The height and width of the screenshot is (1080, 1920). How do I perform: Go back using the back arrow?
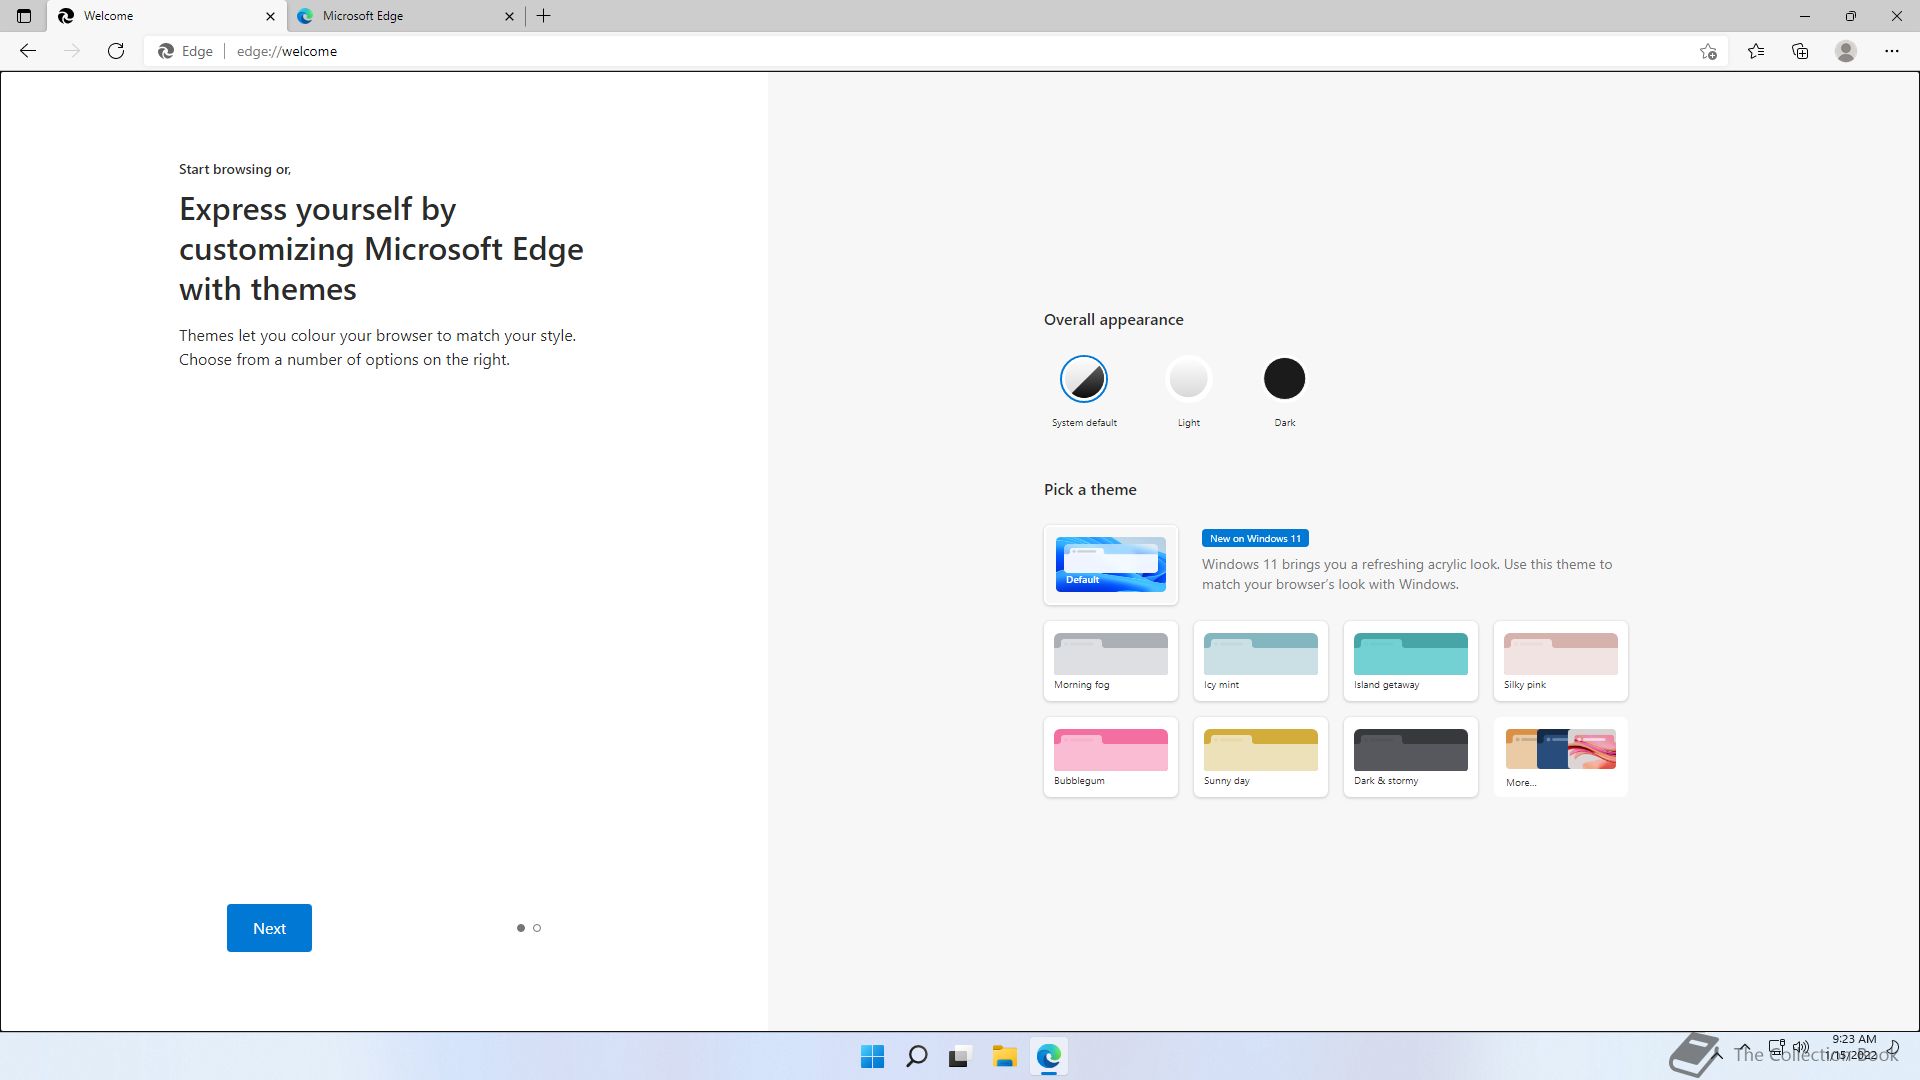[x=28, y=51]
